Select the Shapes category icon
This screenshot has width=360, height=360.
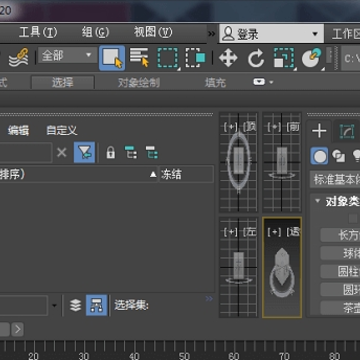click(x=339, y=156)
